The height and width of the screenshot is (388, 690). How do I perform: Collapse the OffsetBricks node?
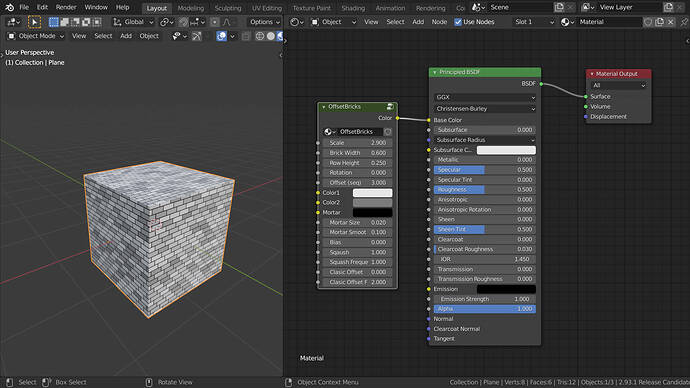tap(323, 107)
